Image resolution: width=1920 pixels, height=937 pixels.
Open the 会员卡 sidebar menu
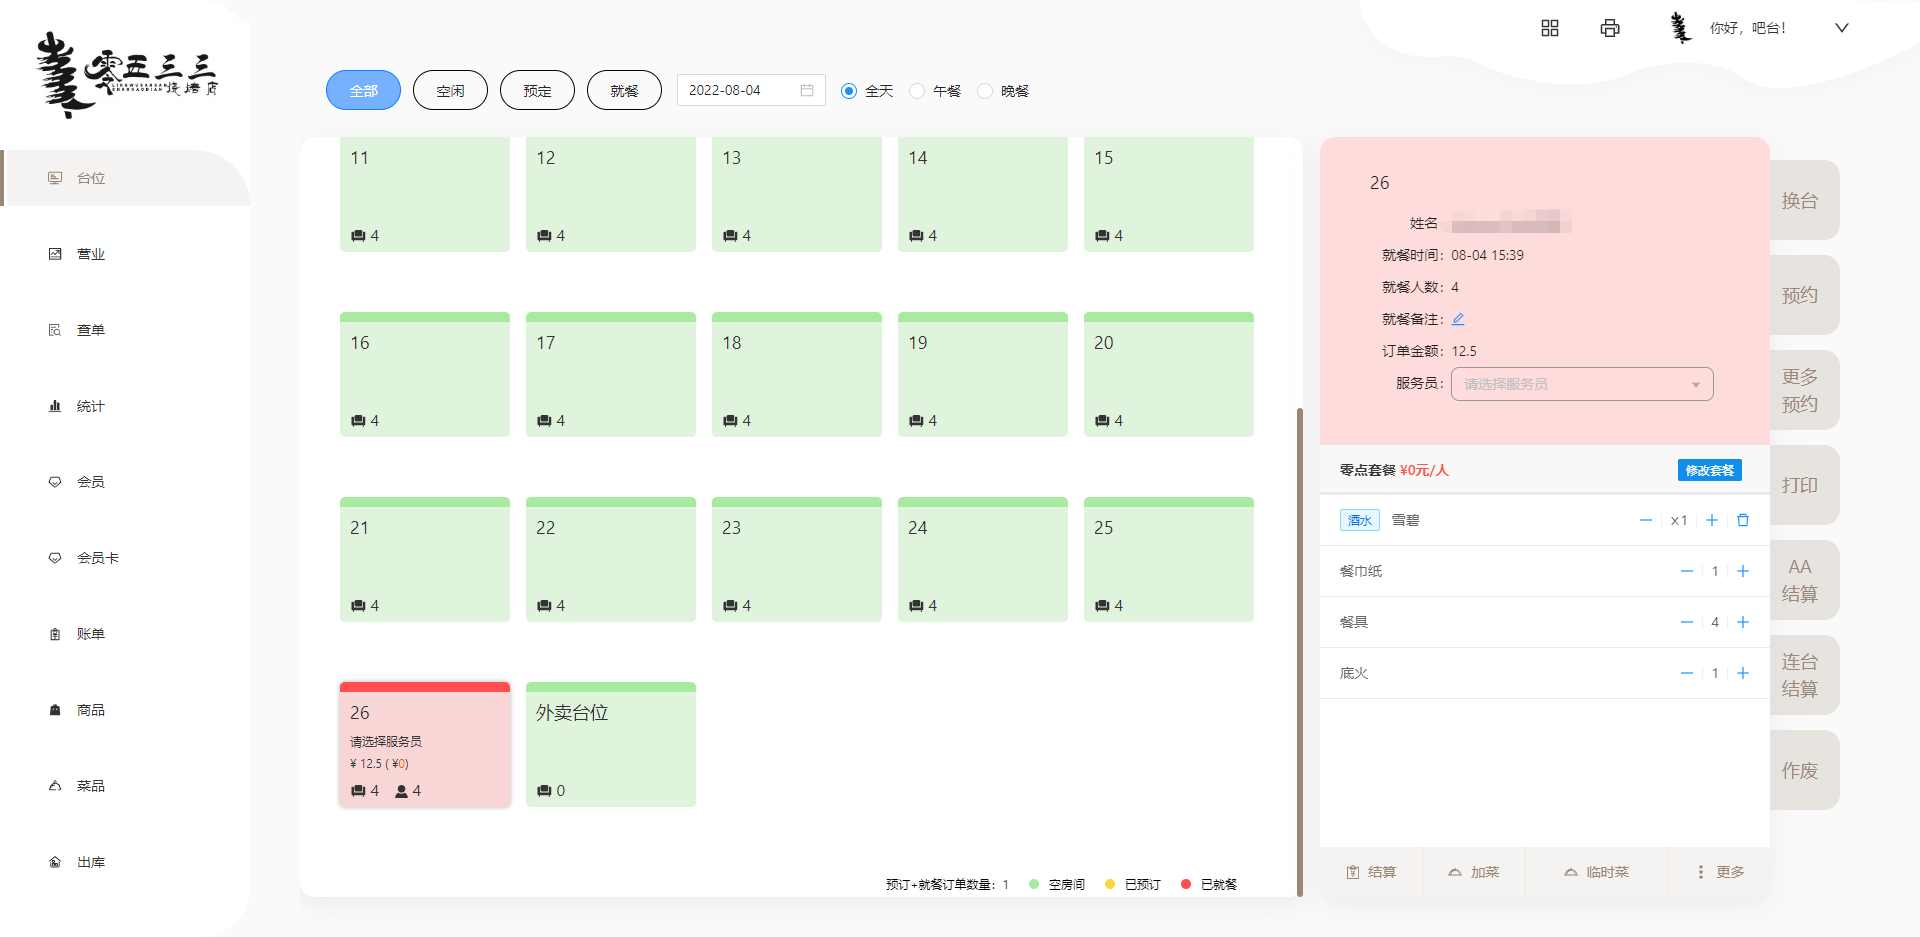(x=97, y=558)
